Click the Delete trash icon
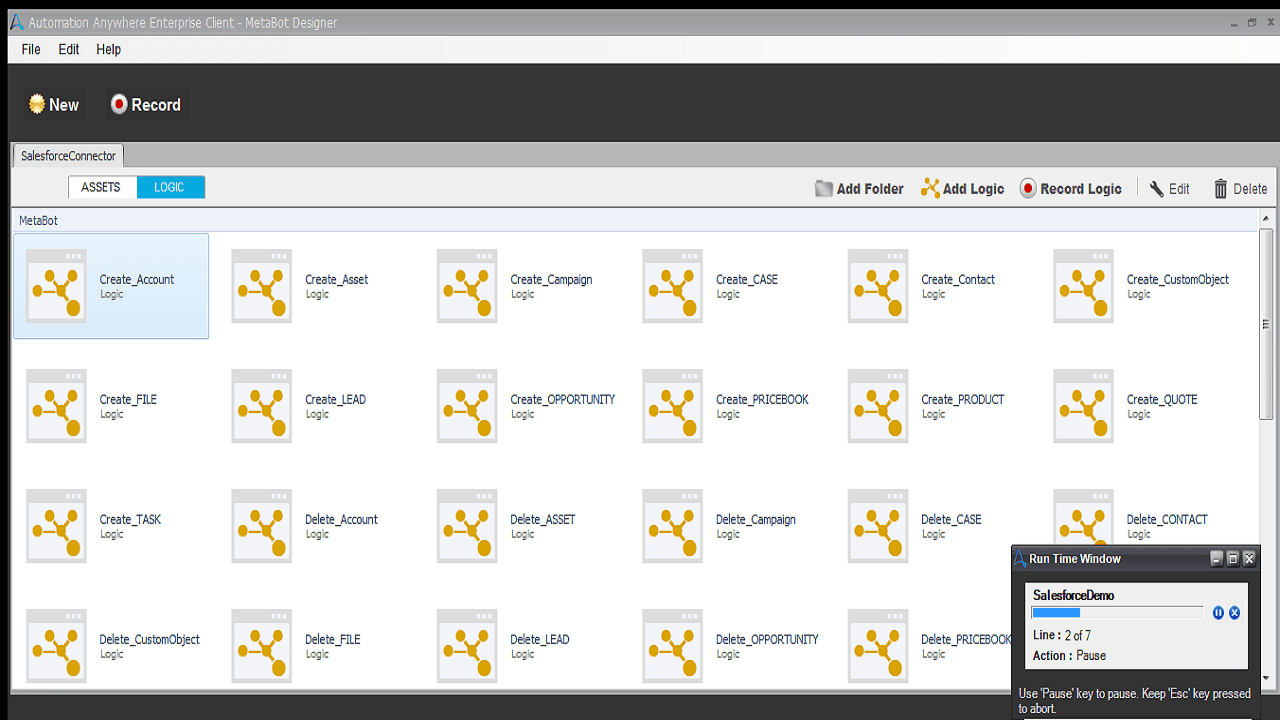Image resolution: width=1280 pixels, height=720 pixels. coord(1221,188)
